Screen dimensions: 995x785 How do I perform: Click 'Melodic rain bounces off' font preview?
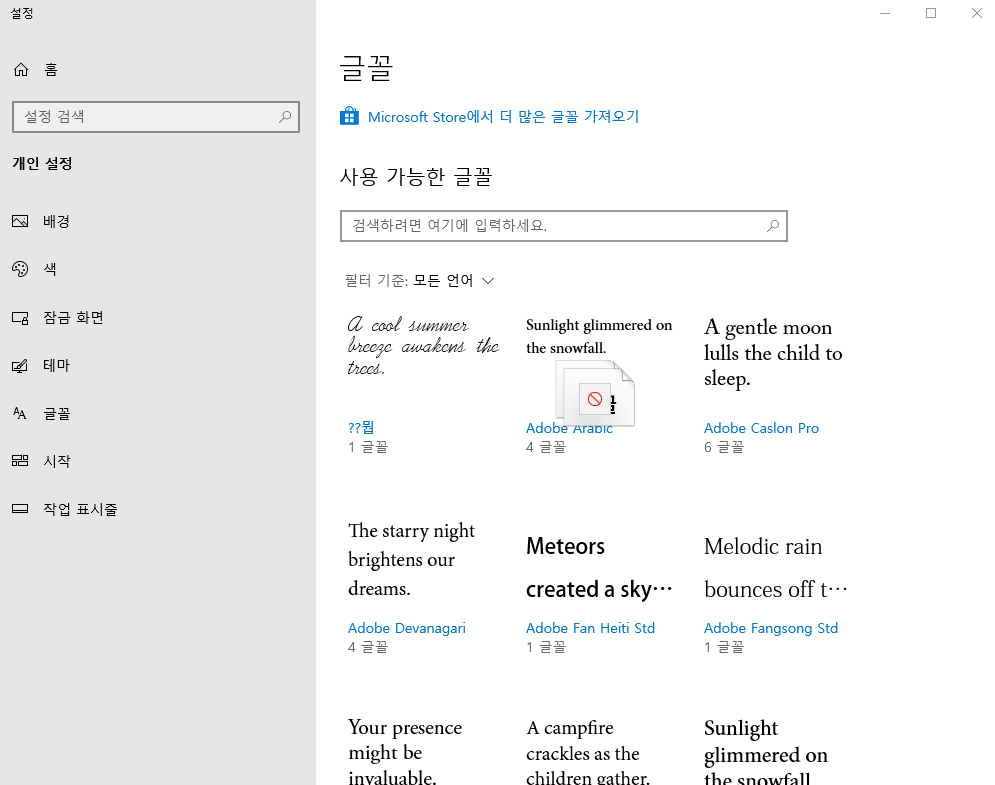[x=775, y=567]
